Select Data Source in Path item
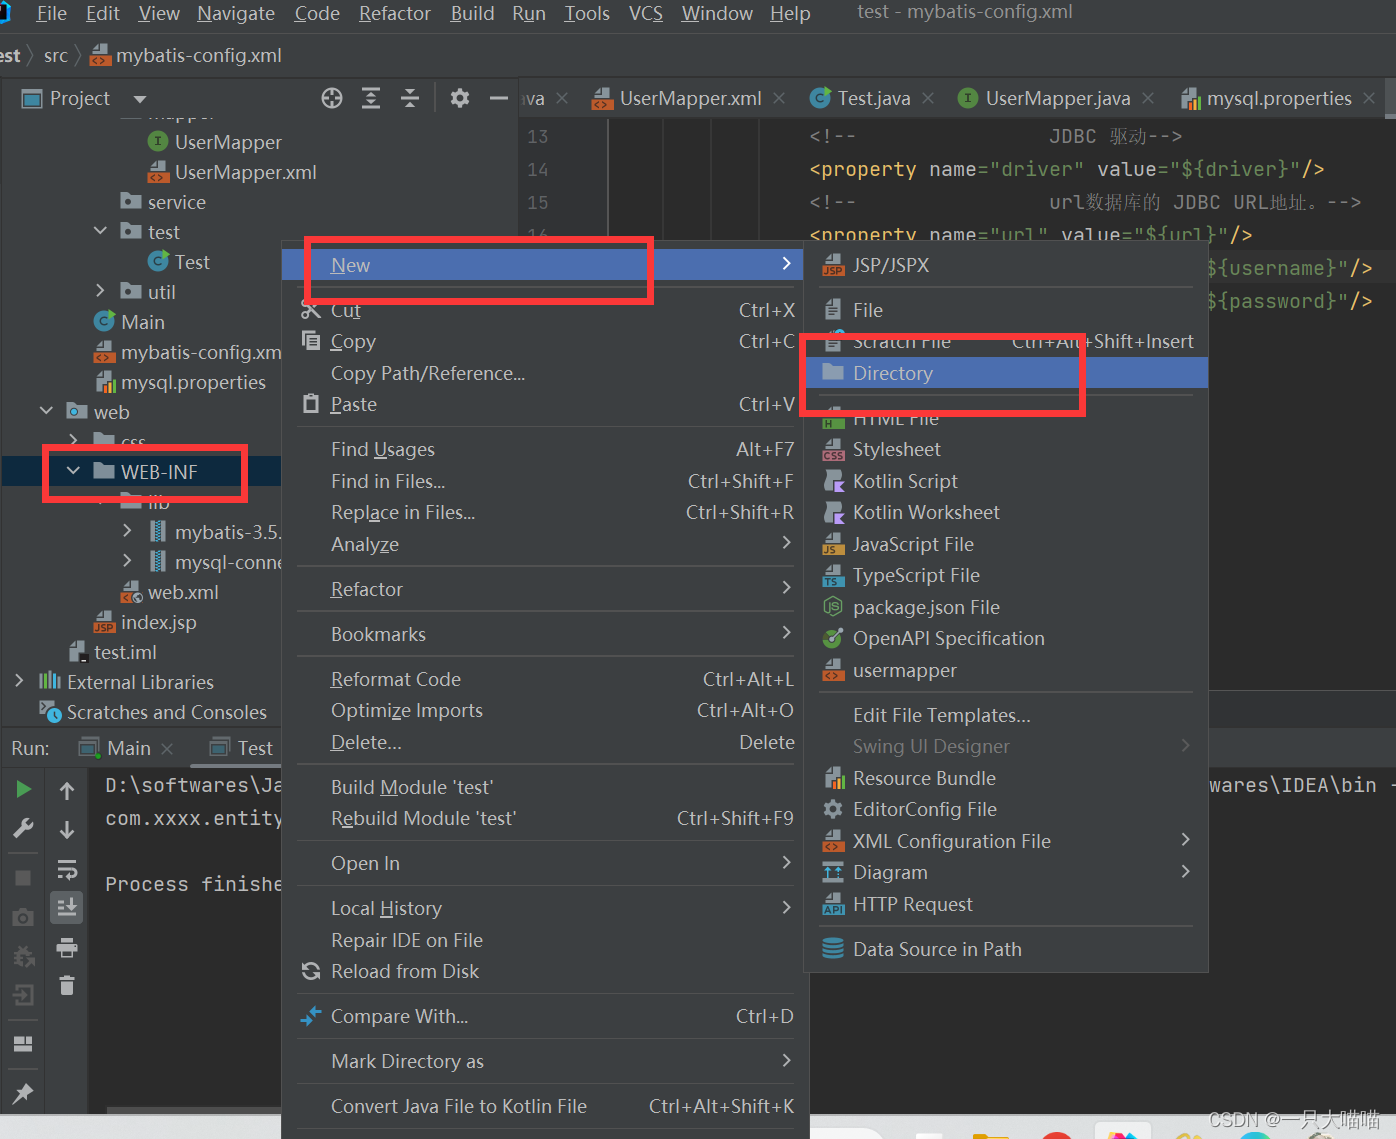The height and width of the screenshot is (1139, 1396). (x=1006, y=949)
